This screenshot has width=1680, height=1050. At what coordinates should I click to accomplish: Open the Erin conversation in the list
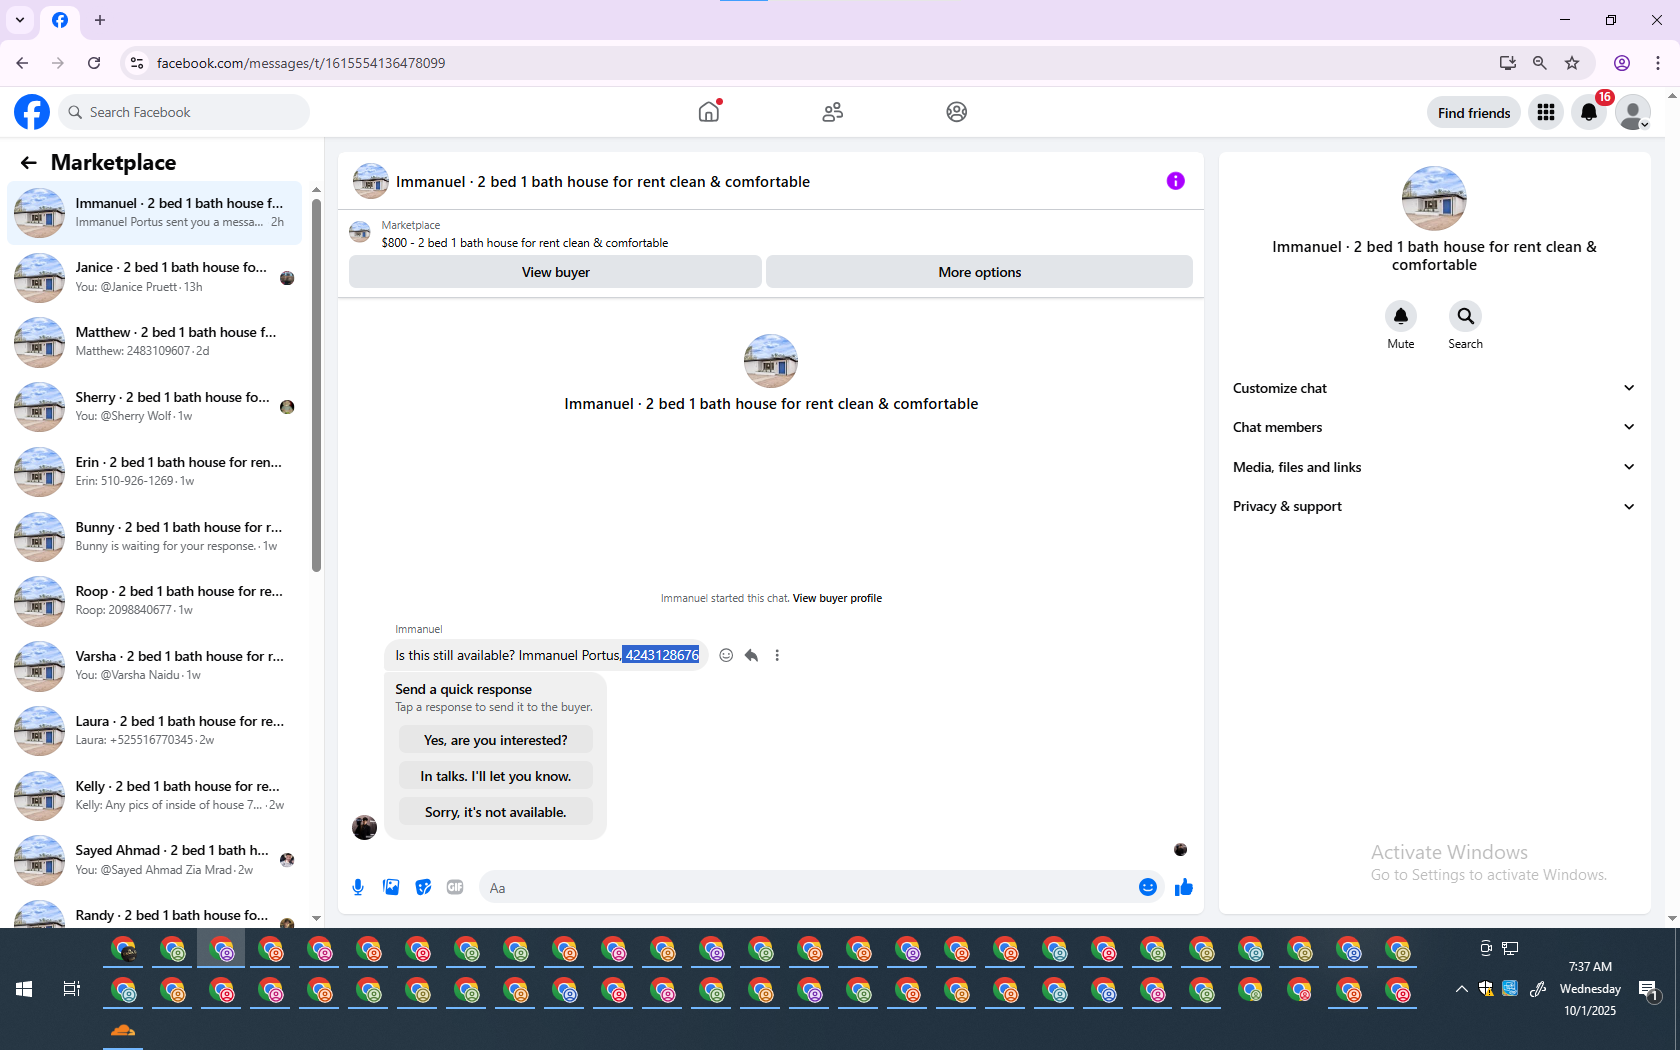point(155,472)
